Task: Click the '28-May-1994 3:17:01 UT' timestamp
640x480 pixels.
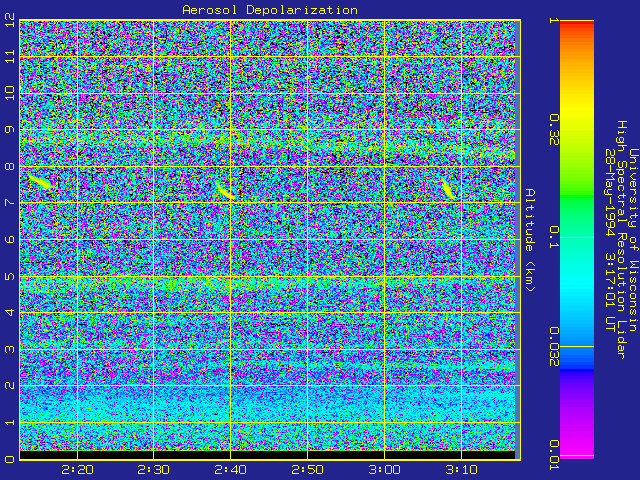Action: click(x=610, y=240)
